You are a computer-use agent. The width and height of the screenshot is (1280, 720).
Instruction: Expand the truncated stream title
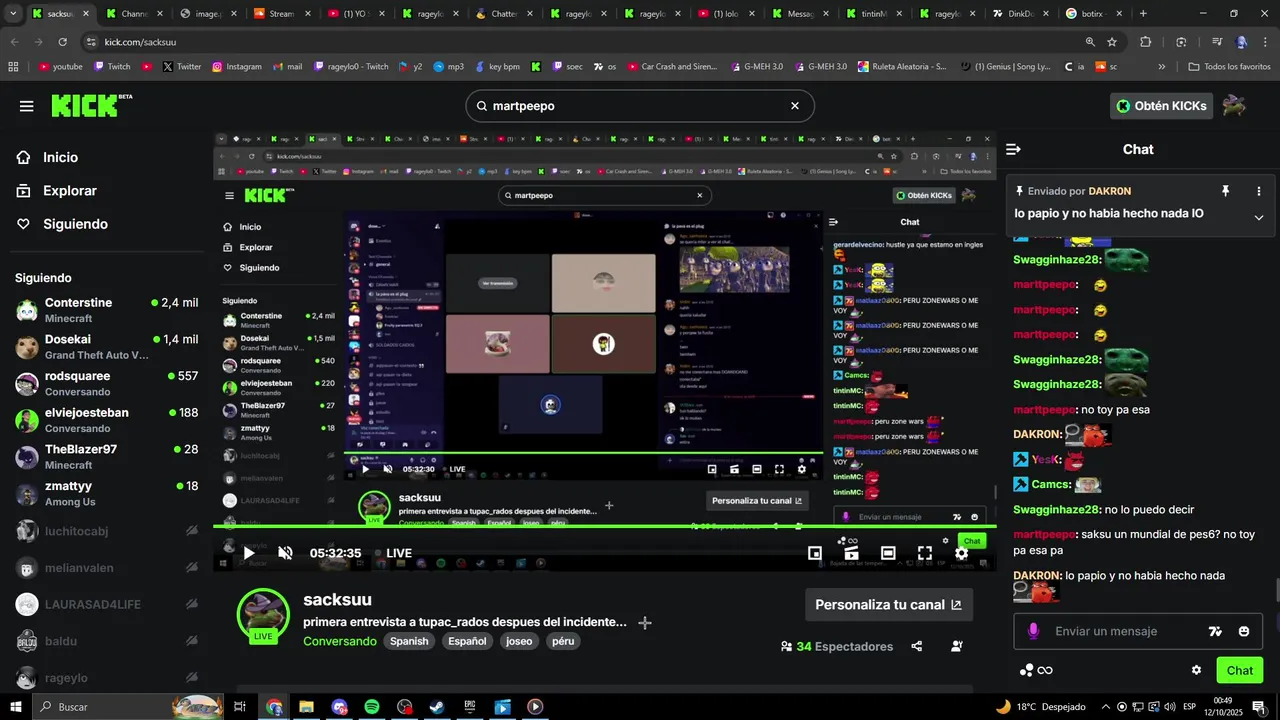[645, 622]
